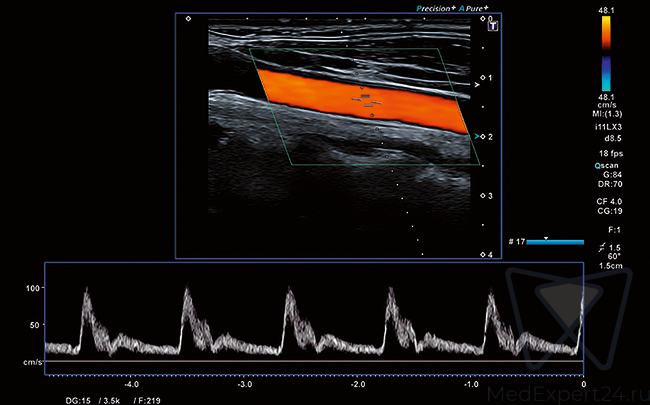Open the G:84 gain setting
The width and height of the screenshot is (650, 405).
pos(607,176)
